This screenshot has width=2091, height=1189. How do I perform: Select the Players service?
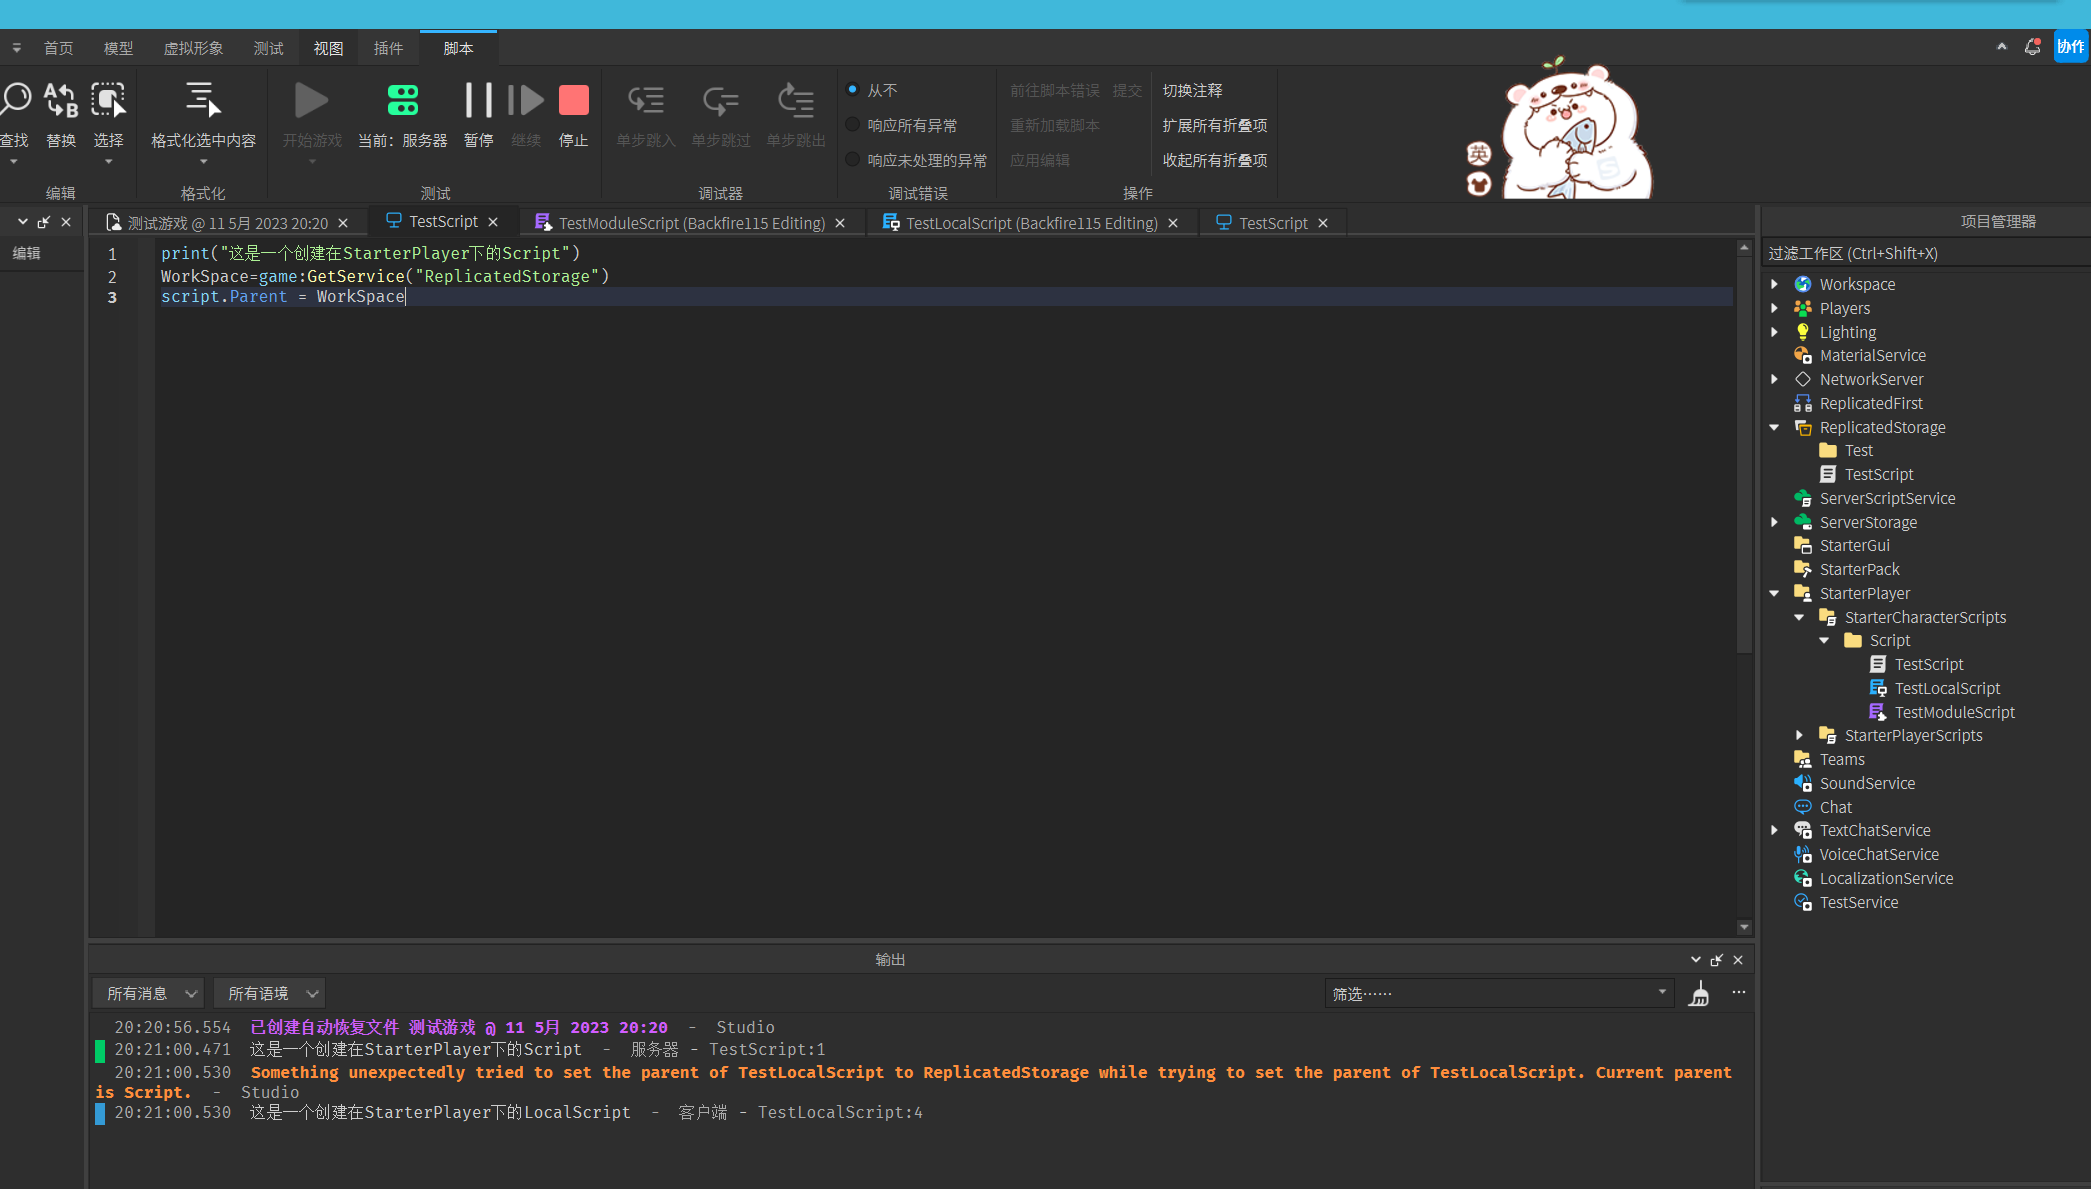click(x=1844, y=308)
